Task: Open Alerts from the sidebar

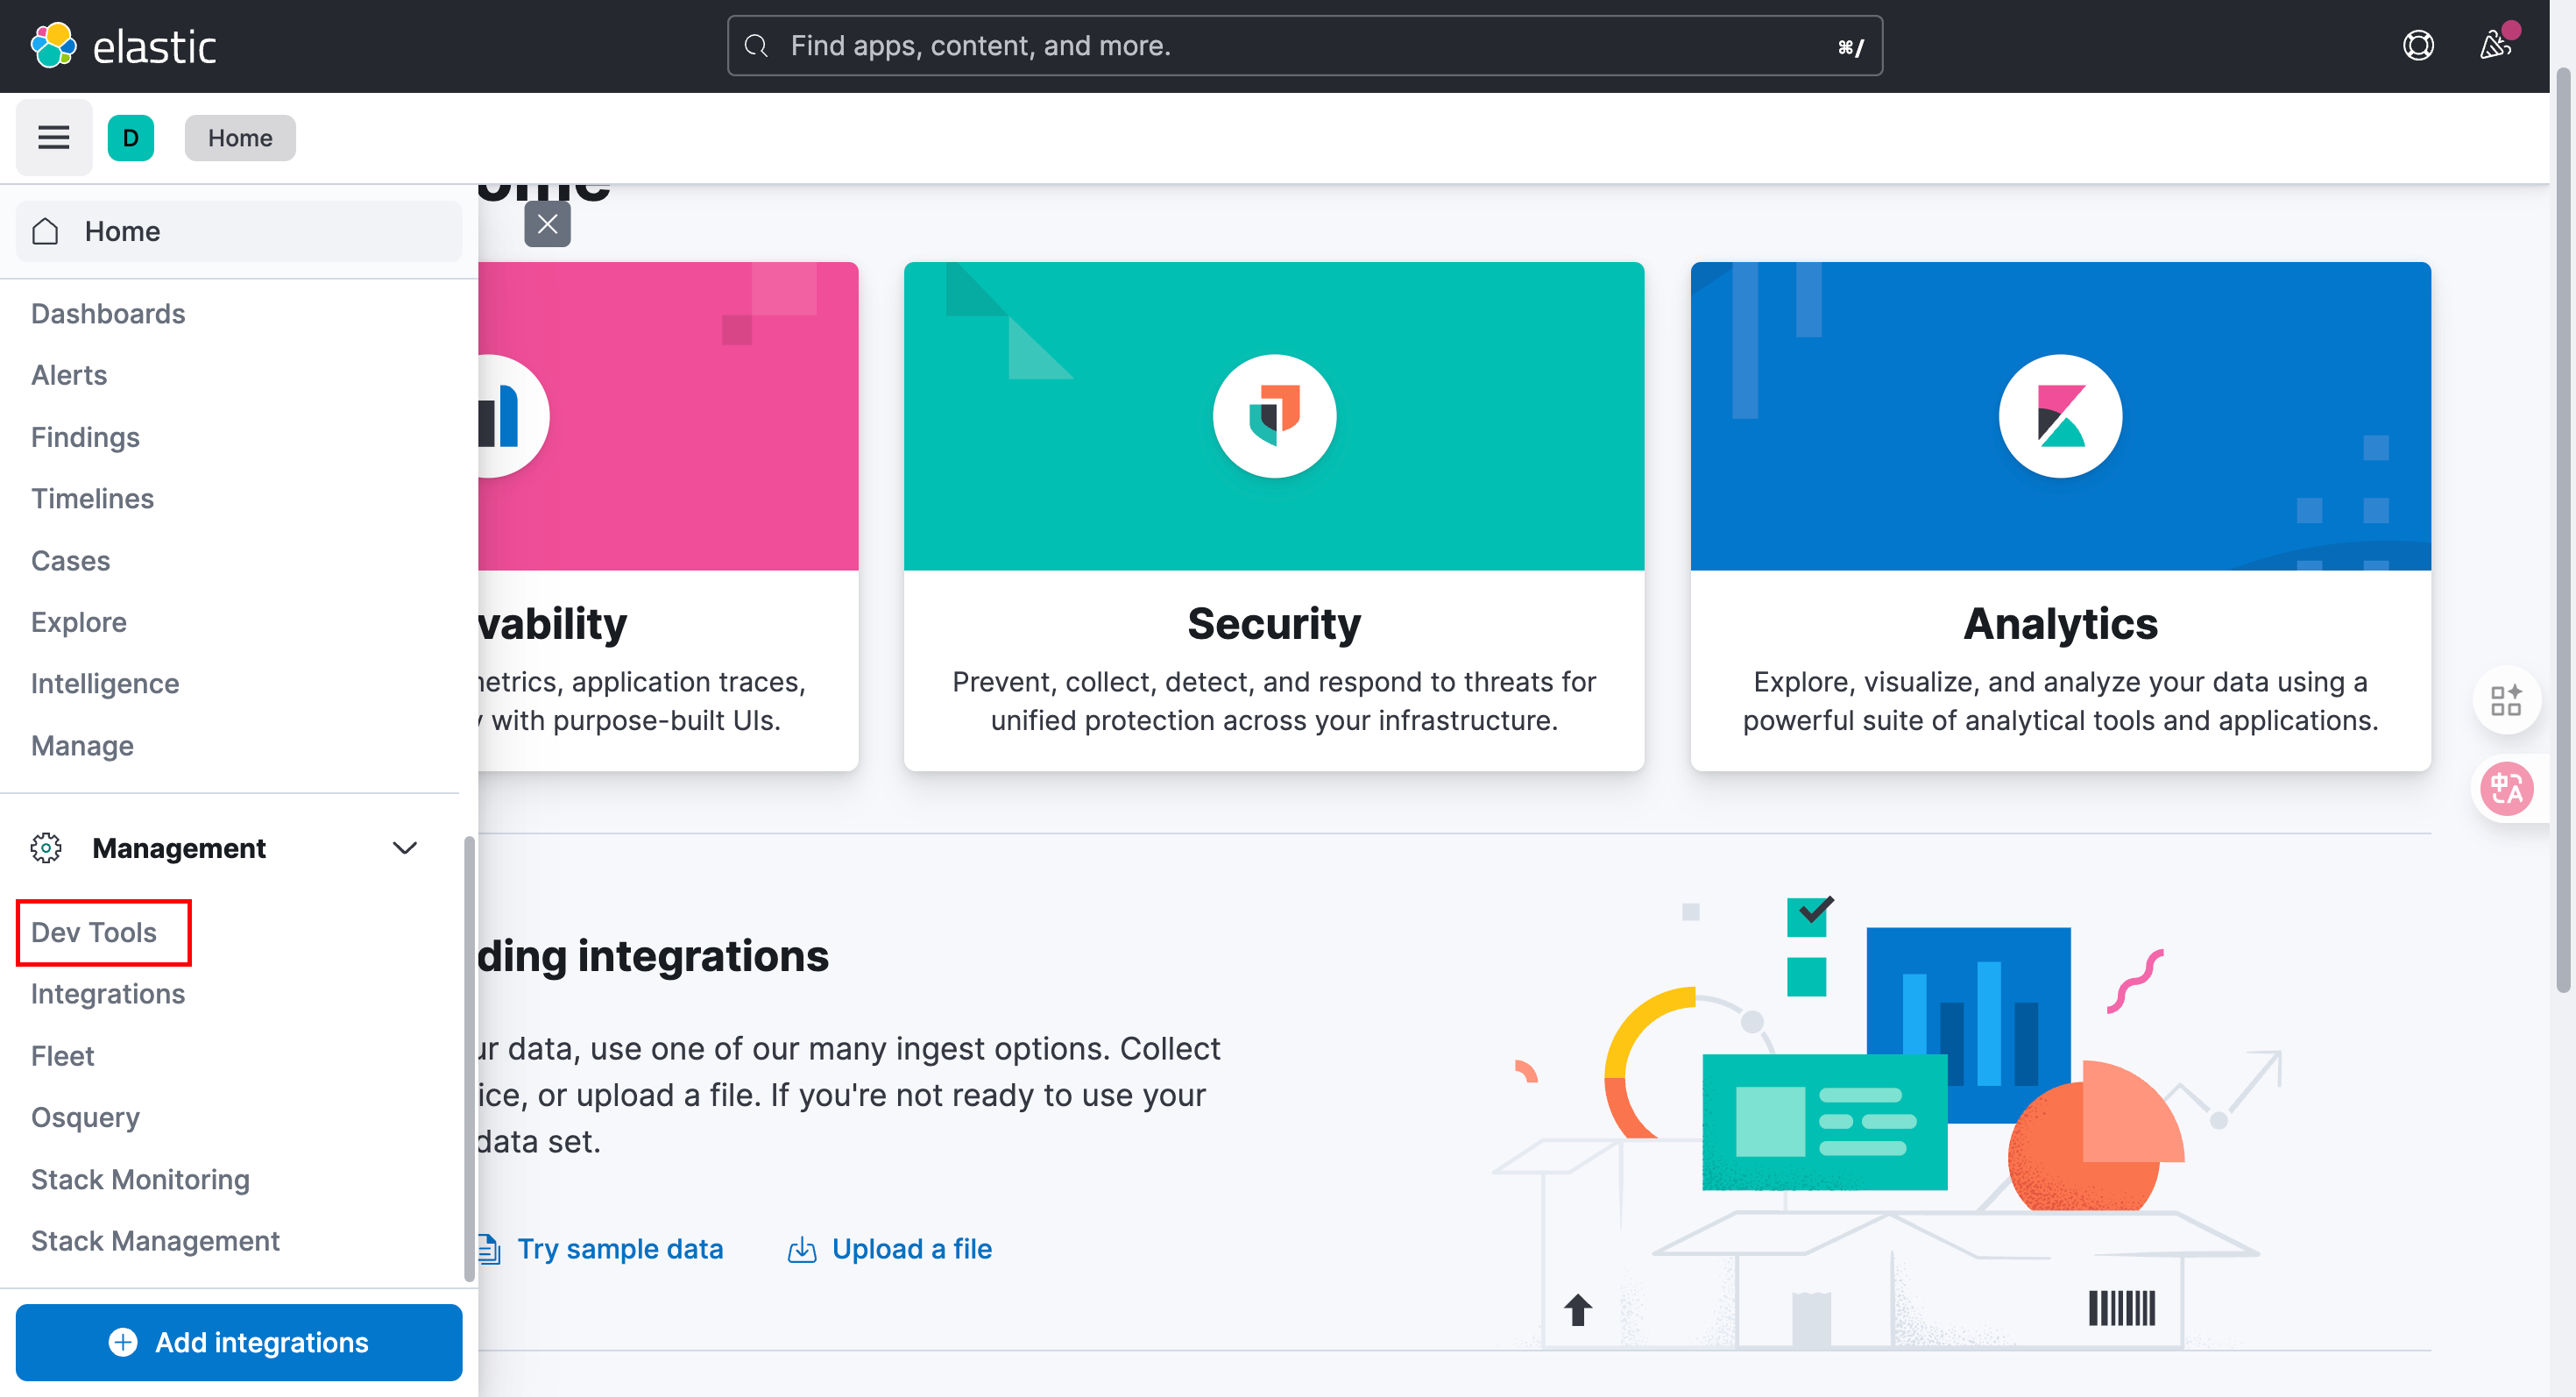Action: click(x=69, y=375)
